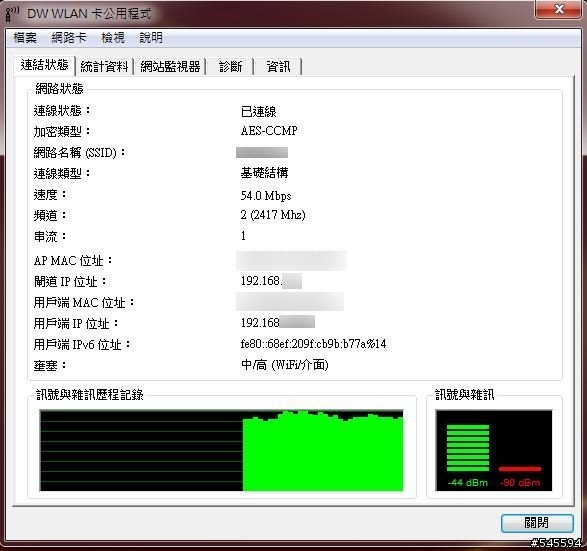
Task: Click the 壅塞 label
Action: 50,365
